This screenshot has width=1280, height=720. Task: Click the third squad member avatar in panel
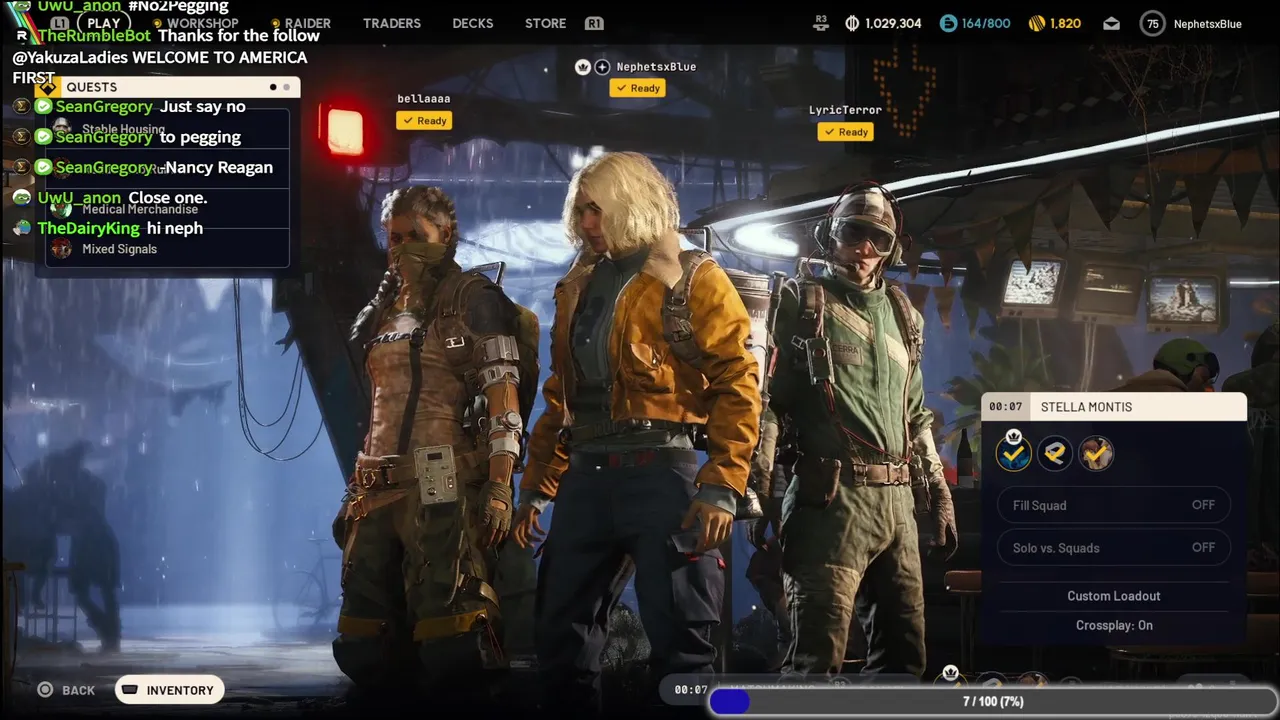pos(1096,454)
